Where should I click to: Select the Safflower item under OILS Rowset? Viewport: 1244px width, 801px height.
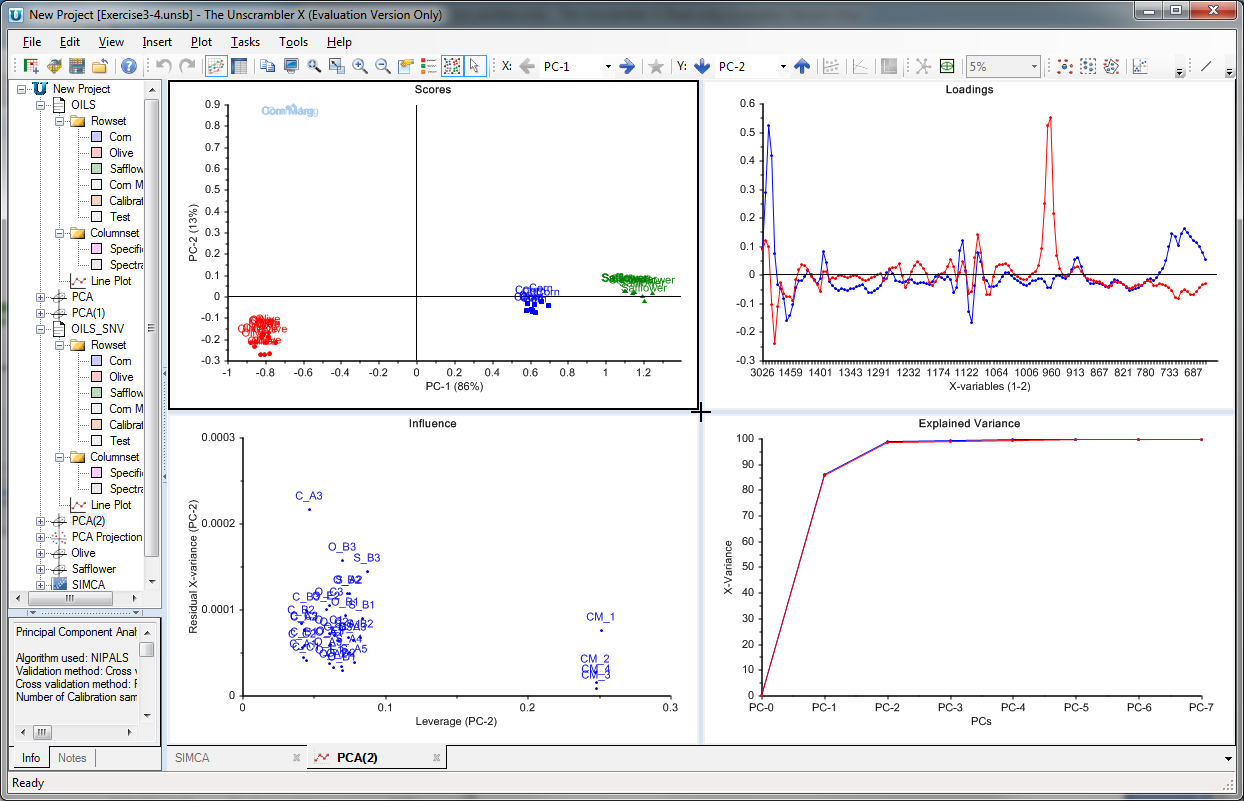(x=126, y=169)
